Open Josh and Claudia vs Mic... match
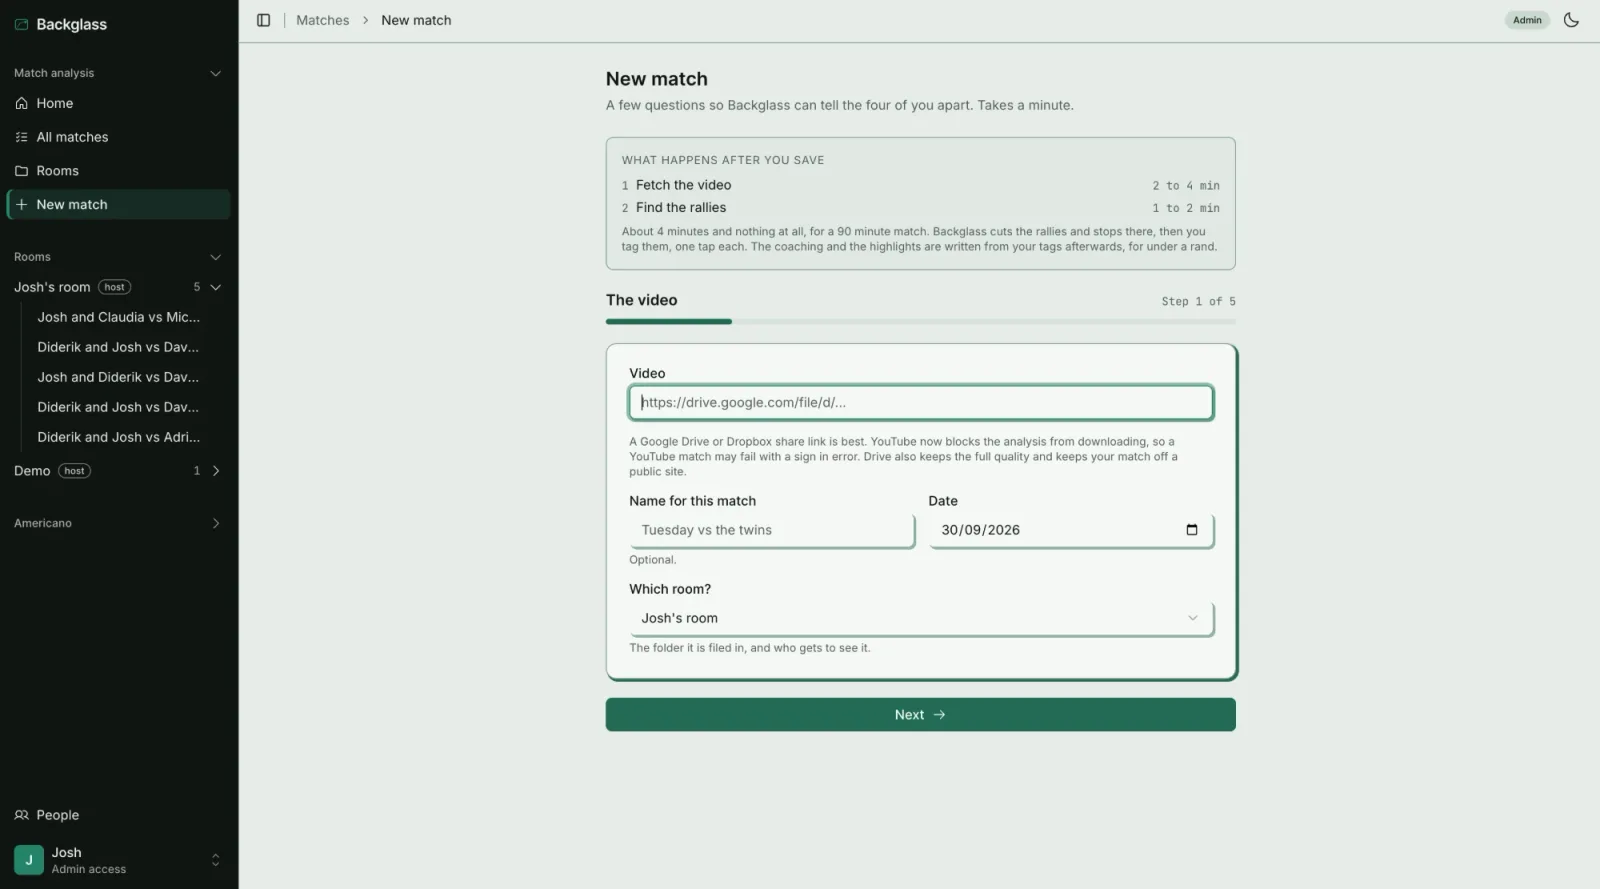The image size is (1600, 889). point(118,317)
